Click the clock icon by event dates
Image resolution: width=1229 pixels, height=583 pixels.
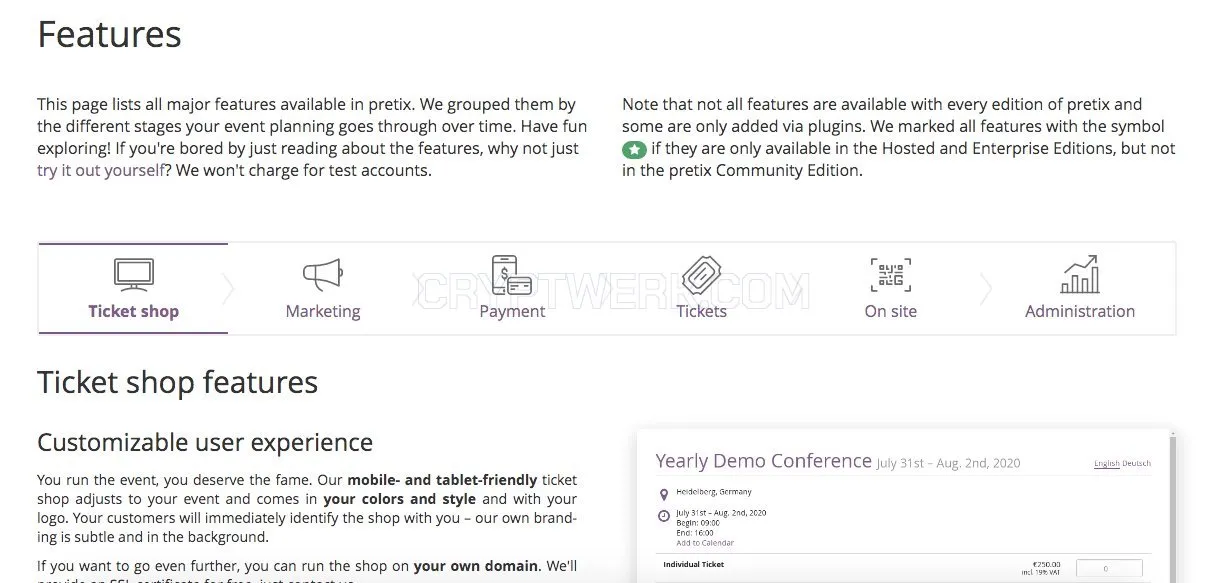click(664, 516)
